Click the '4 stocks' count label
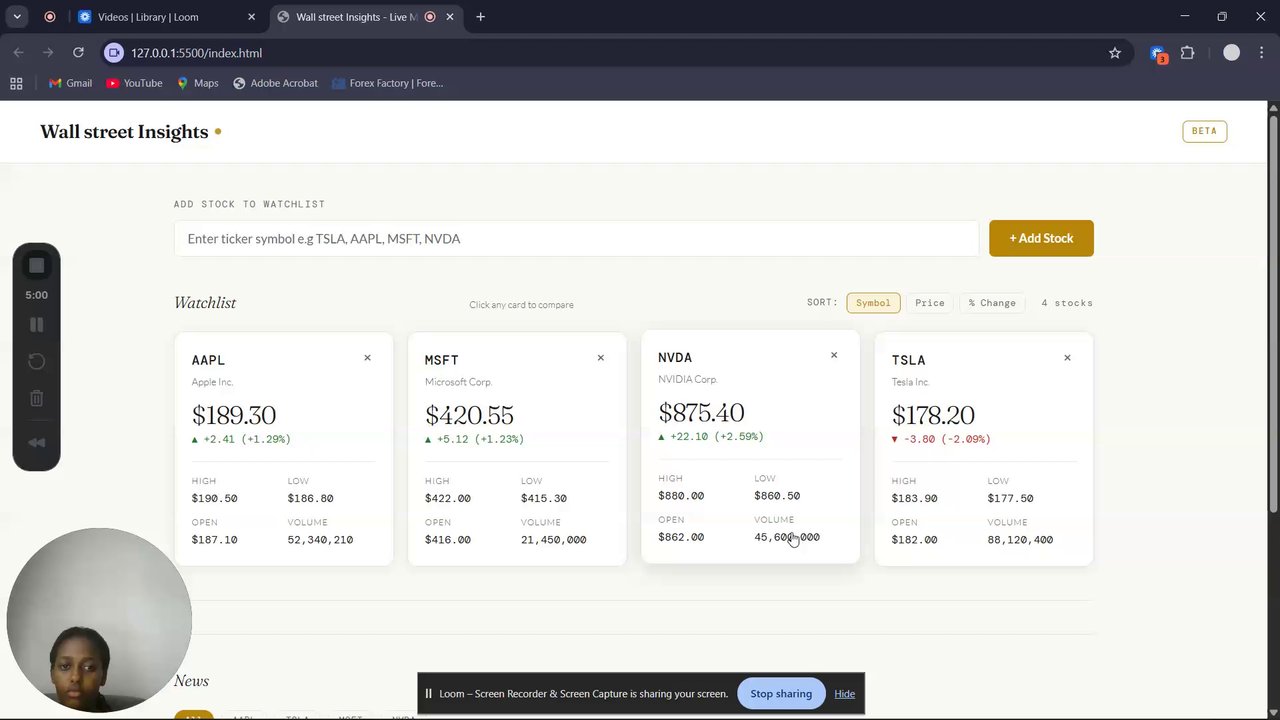1280x720 pixels. click(1067, 303)
